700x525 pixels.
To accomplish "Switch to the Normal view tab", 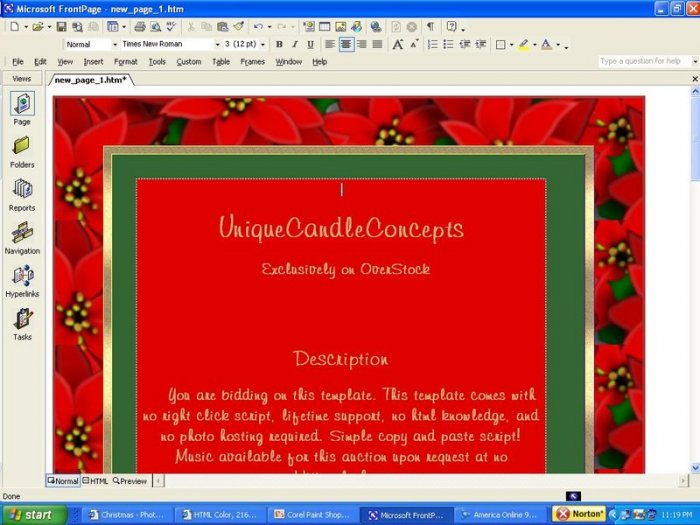I will point(63,481).
